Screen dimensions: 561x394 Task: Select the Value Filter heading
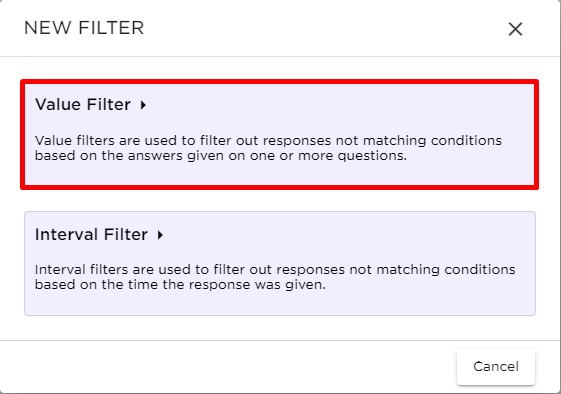click(x=83, y=104)
